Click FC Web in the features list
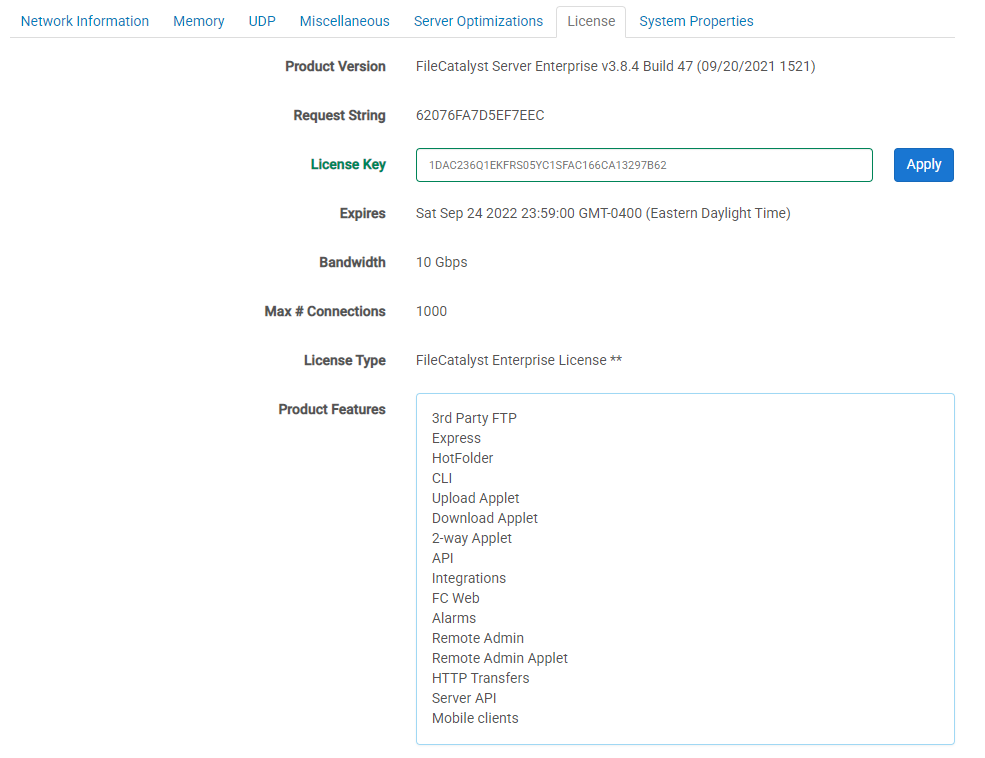This screenshot has height=758, width=985. click(455, 598)
